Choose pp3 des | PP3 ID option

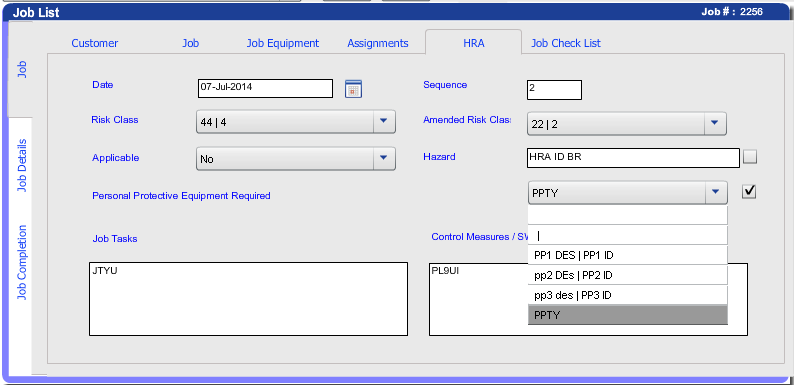point(627,295)
